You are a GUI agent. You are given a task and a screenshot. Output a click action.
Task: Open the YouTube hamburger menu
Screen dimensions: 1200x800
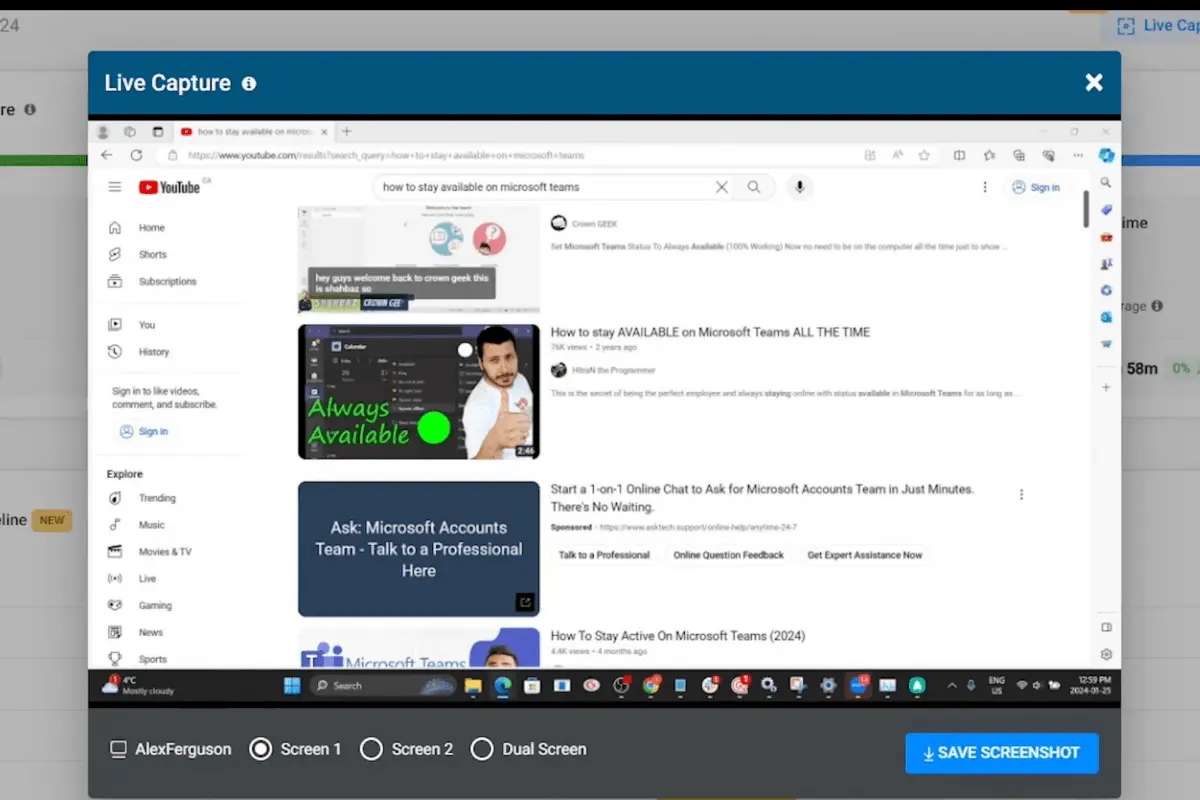[x=115, y=187]
